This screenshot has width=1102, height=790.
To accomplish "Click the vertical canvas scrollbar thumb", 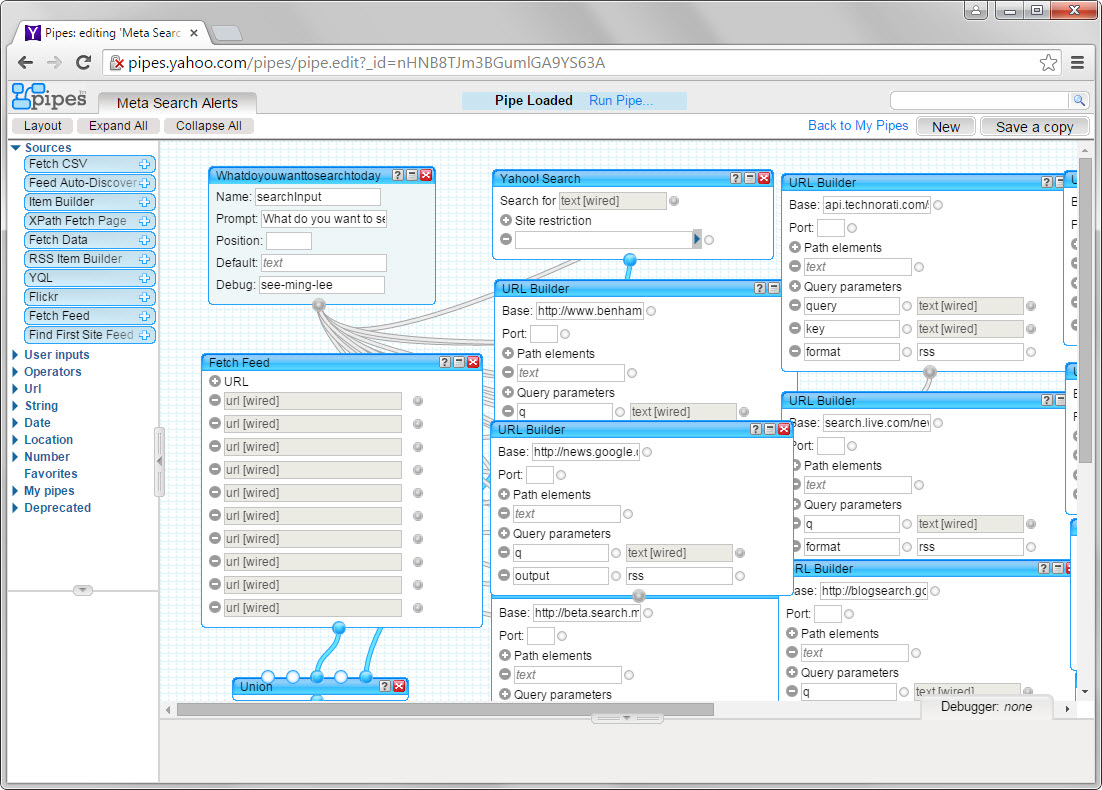I will tap(1085, 310).
